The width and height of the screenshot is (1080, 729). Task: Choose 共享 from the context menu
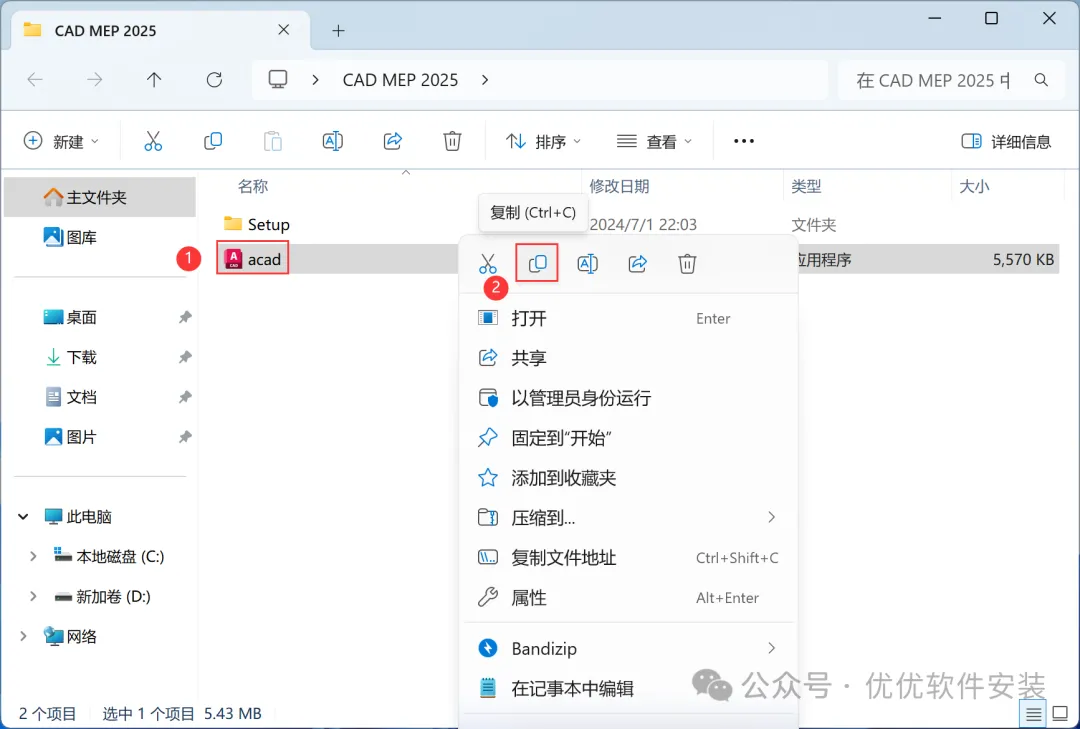click(x=628, y=358)
